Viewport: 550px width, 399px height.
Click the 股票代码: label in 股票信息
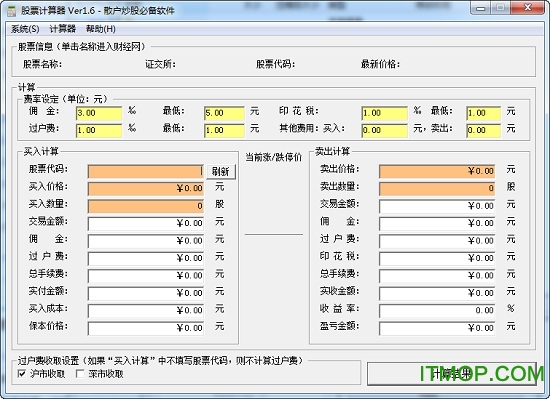coord(275,65)
